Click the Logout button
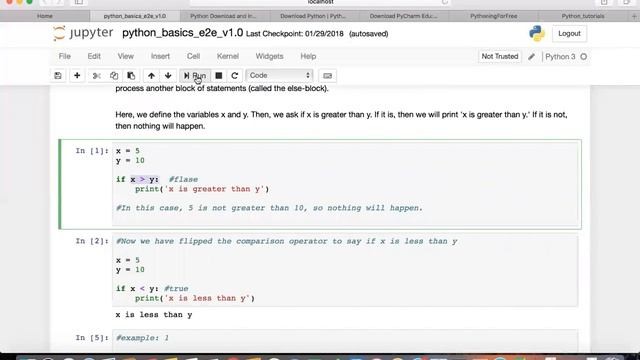The width and height of the screenshot is (640, 360). tap(569, 33)
